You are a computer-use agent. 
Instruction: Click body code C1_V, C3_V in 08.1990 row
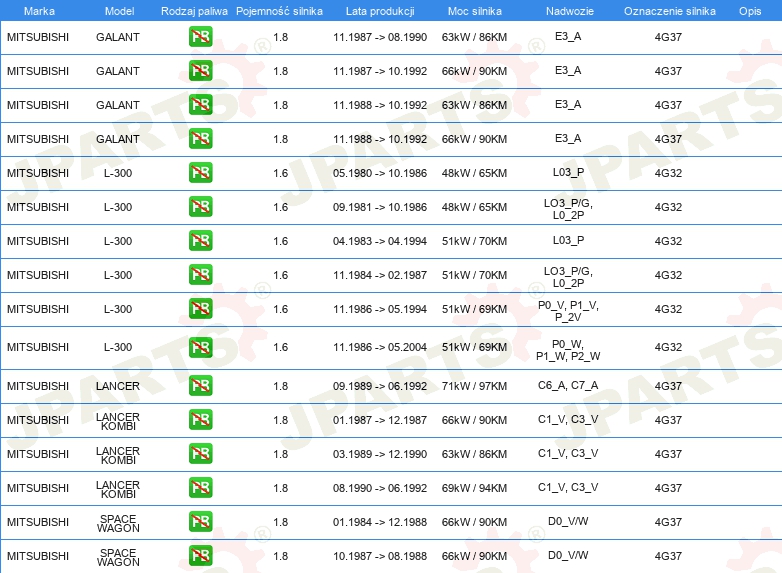[x=568, y=487]
